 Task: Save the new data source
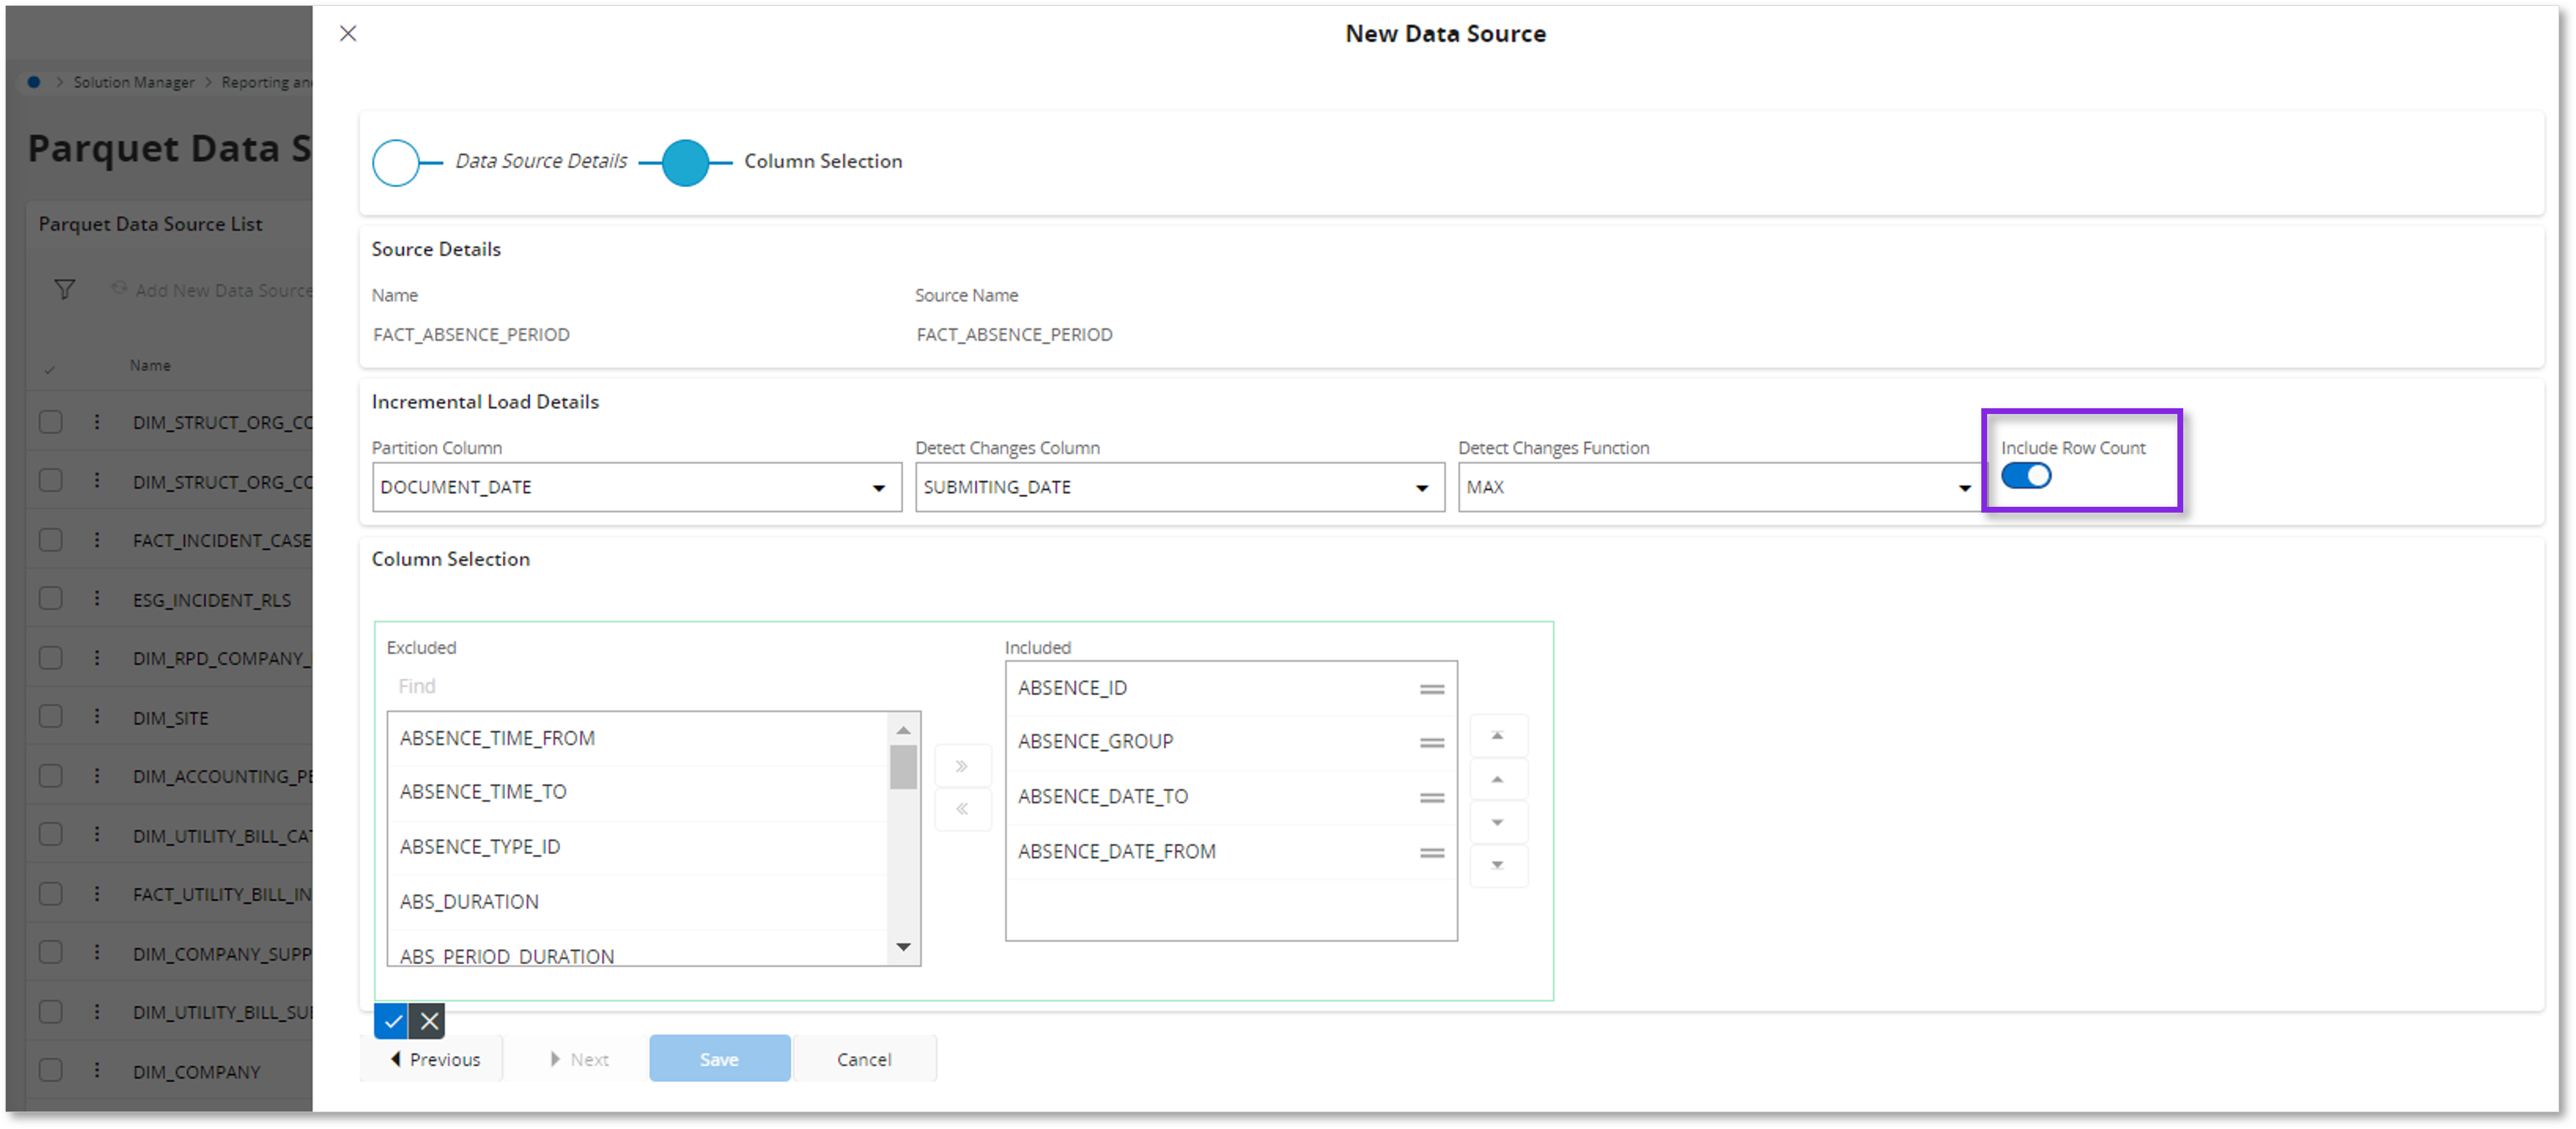click(x=719, y=1059)
